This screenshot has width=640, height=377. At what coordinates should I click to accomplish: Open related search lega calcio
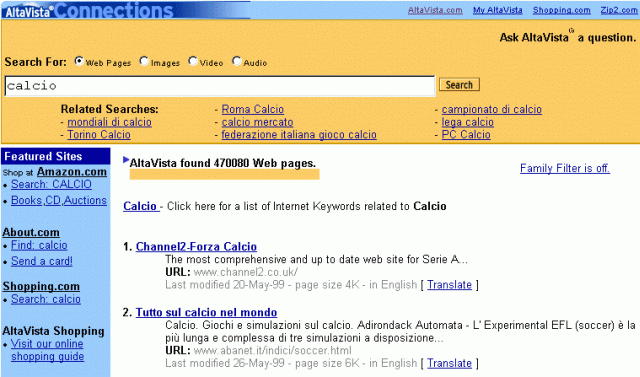(467, 122)
